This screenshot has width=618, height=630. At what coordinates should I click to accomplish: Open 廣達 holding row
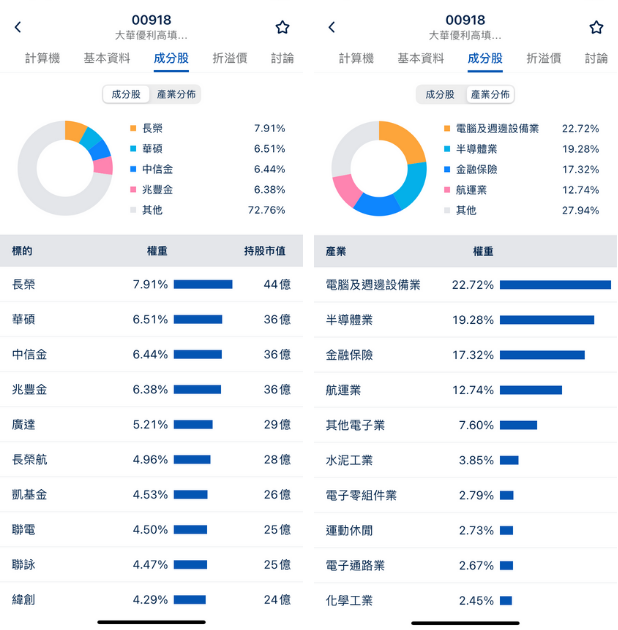pos(151,424)
